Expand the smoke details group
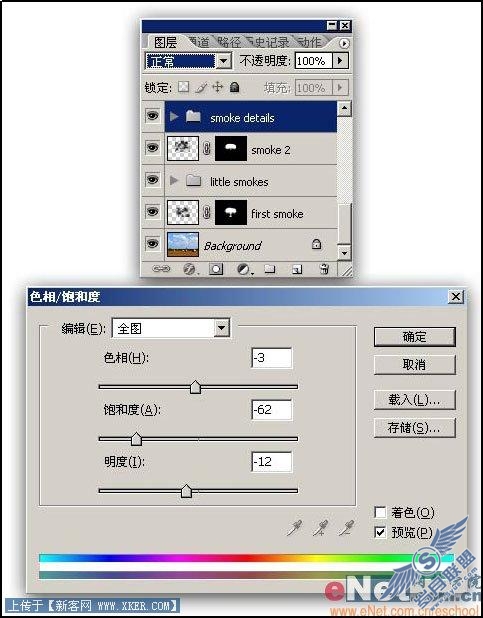Screen dimensions: 483x618 tap(173, 116)
